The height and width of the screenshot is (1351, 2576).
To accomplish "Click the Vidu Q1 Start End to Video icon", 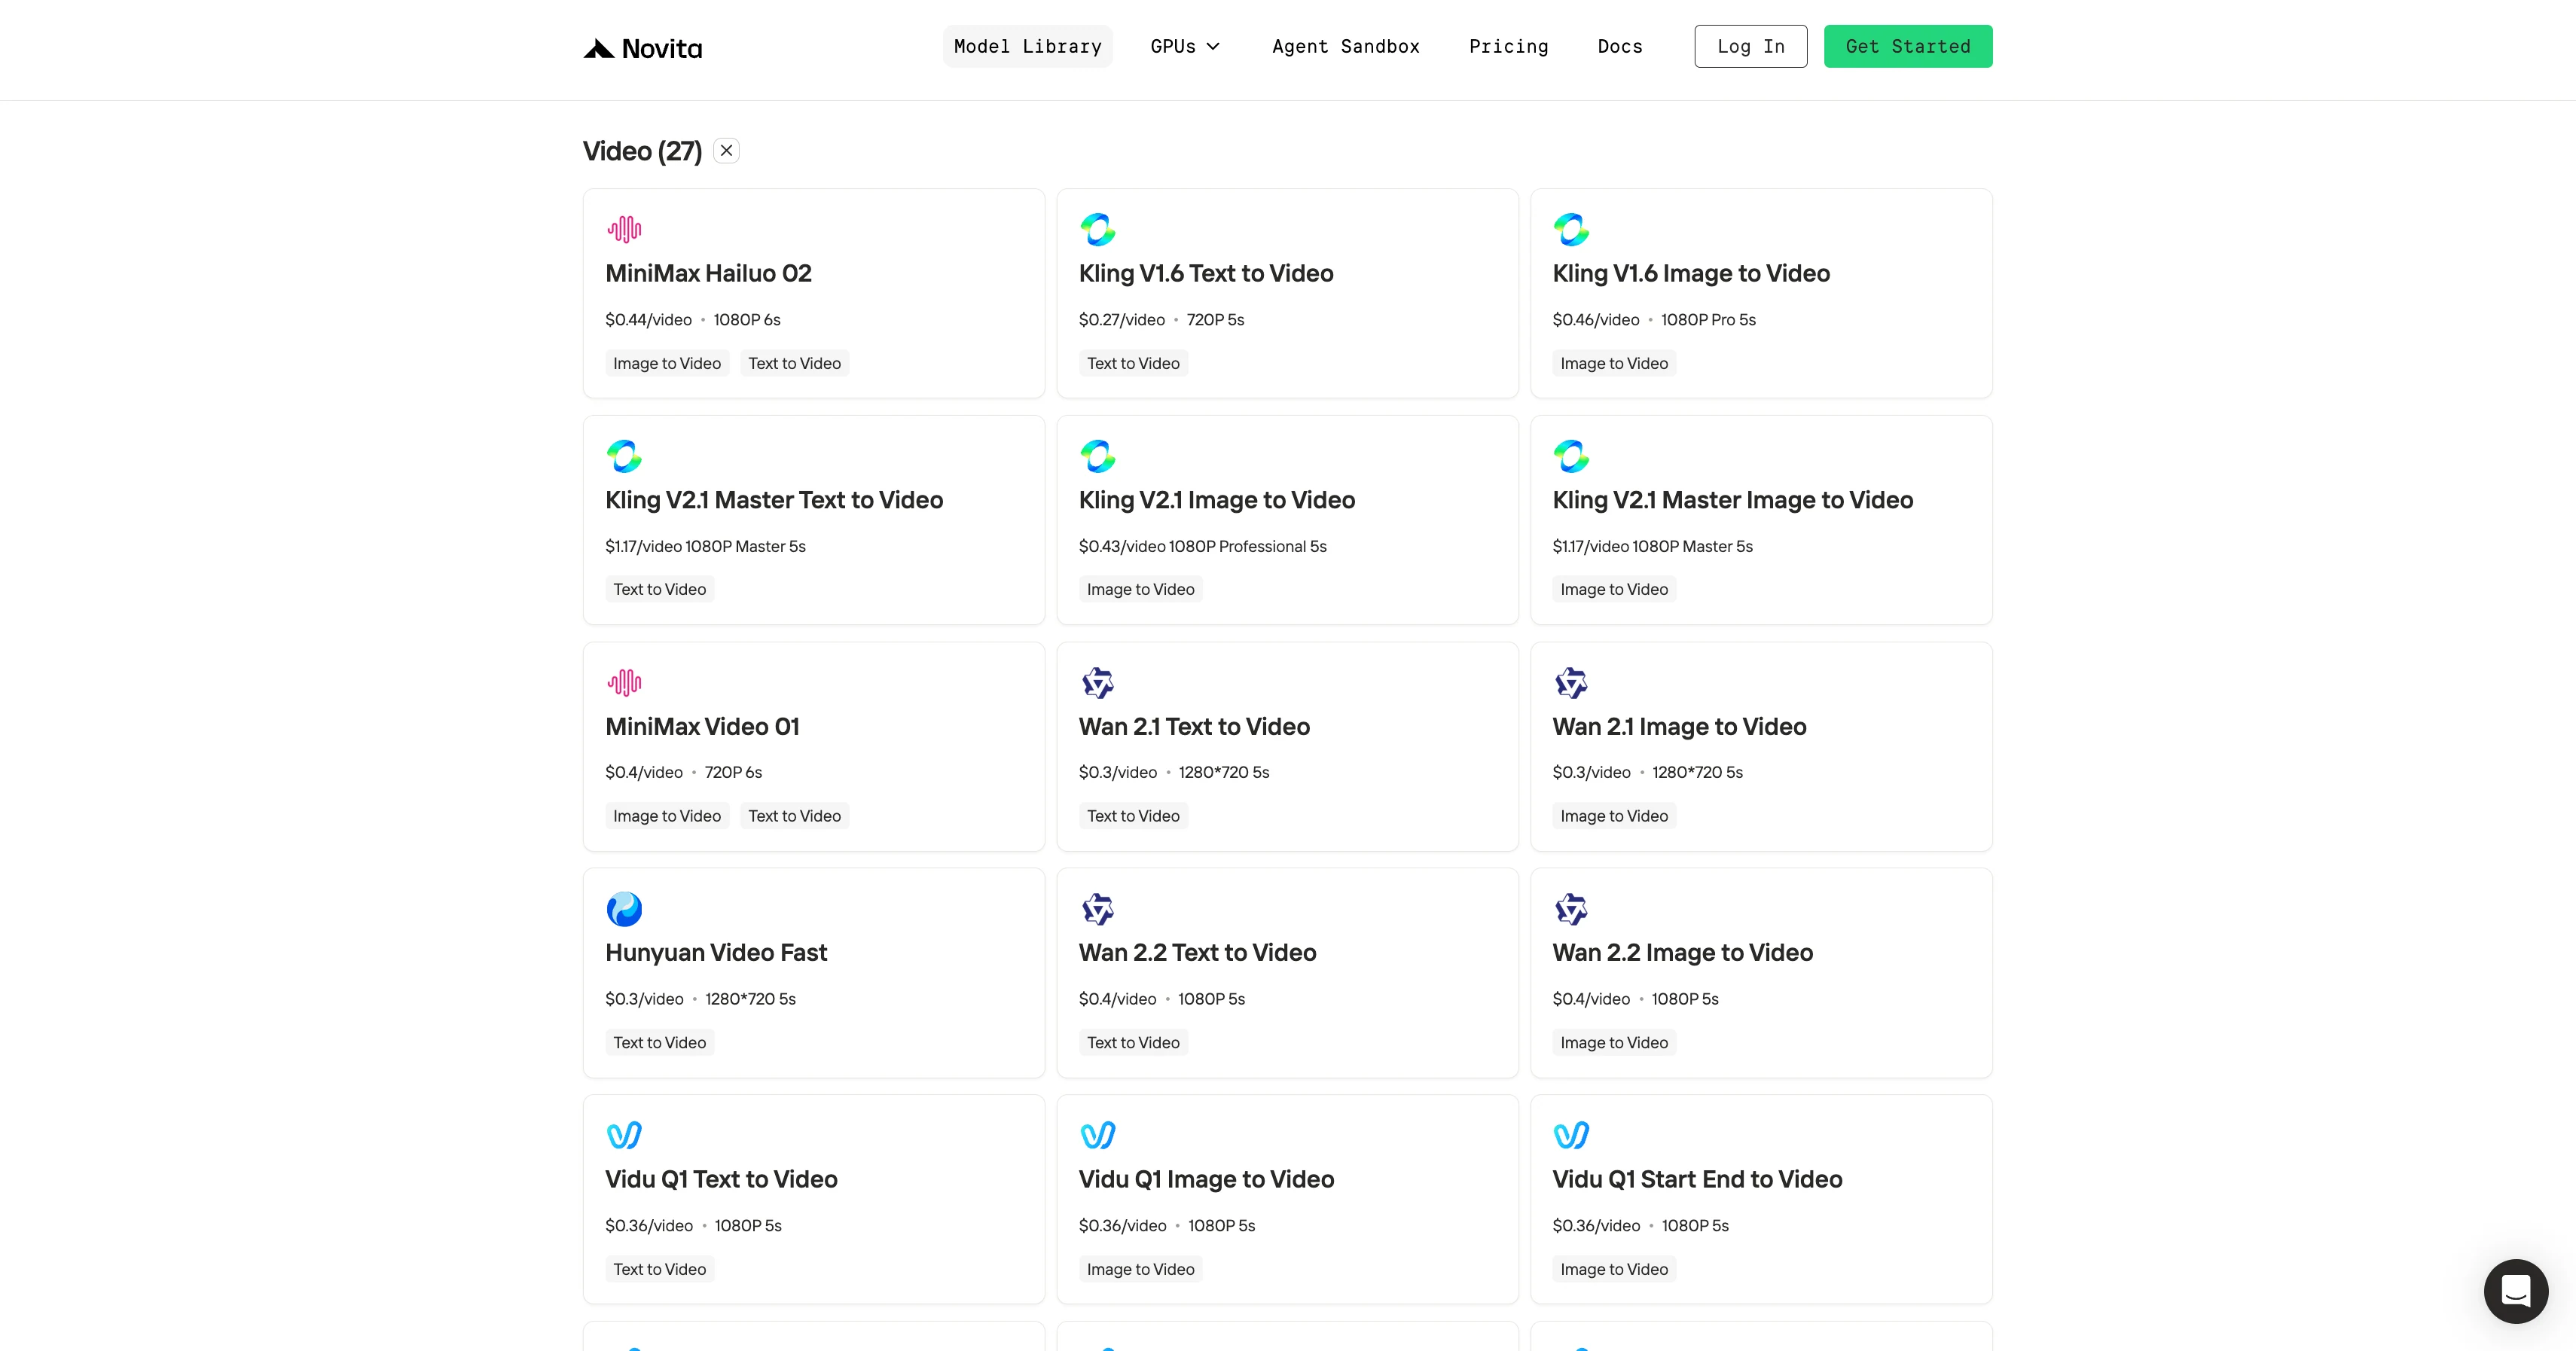I will 1571,1135.
